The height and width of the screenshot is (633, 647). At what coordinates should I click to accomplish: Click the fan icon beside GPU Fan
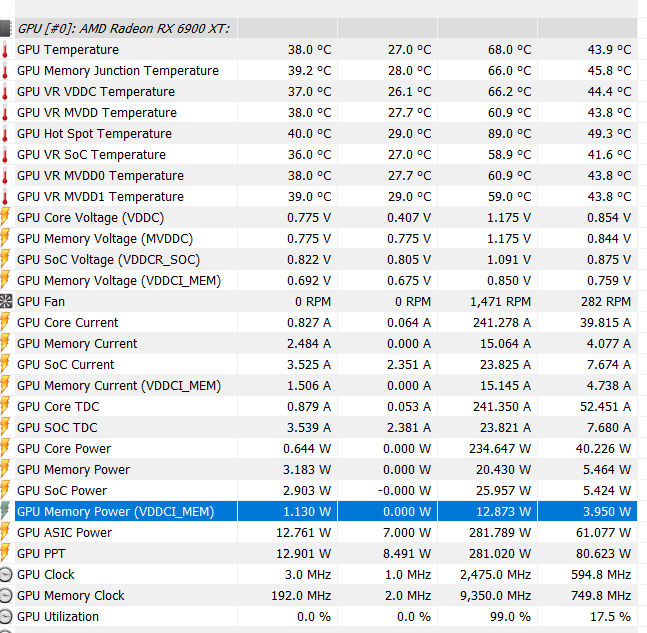click(6, 302)
